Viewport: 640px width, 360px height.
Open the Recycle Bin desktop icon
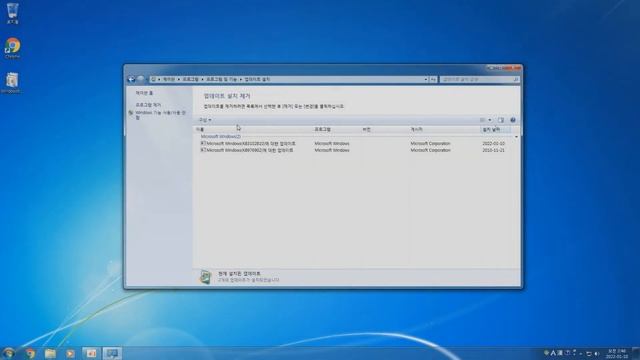pos(12,13)
